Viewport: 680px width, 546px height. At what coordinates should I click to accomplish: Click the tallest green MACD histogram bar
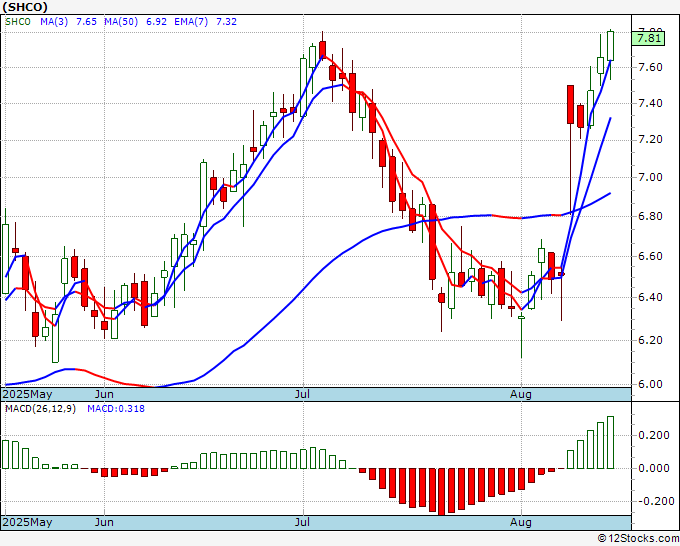pos(610,442)
